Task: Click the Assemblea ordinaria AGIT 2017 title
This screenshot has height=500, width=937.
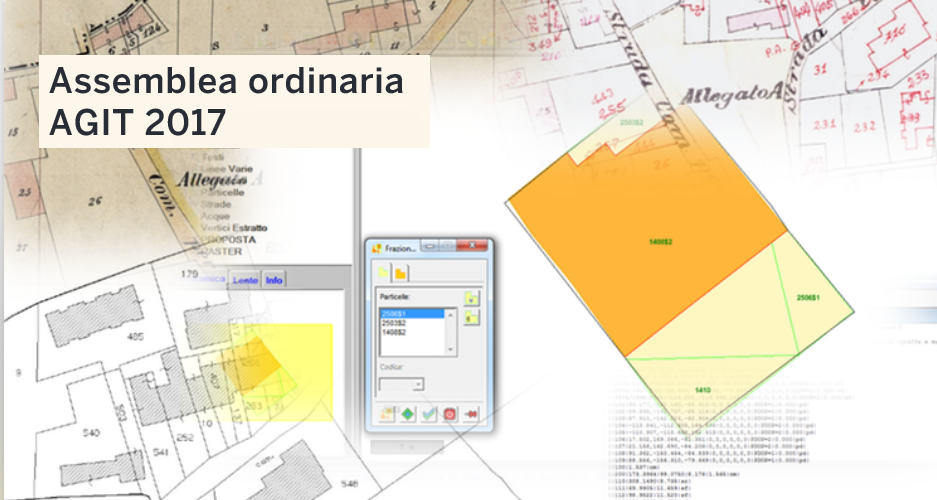Action: pyautogui.click(x=226, y=102)
